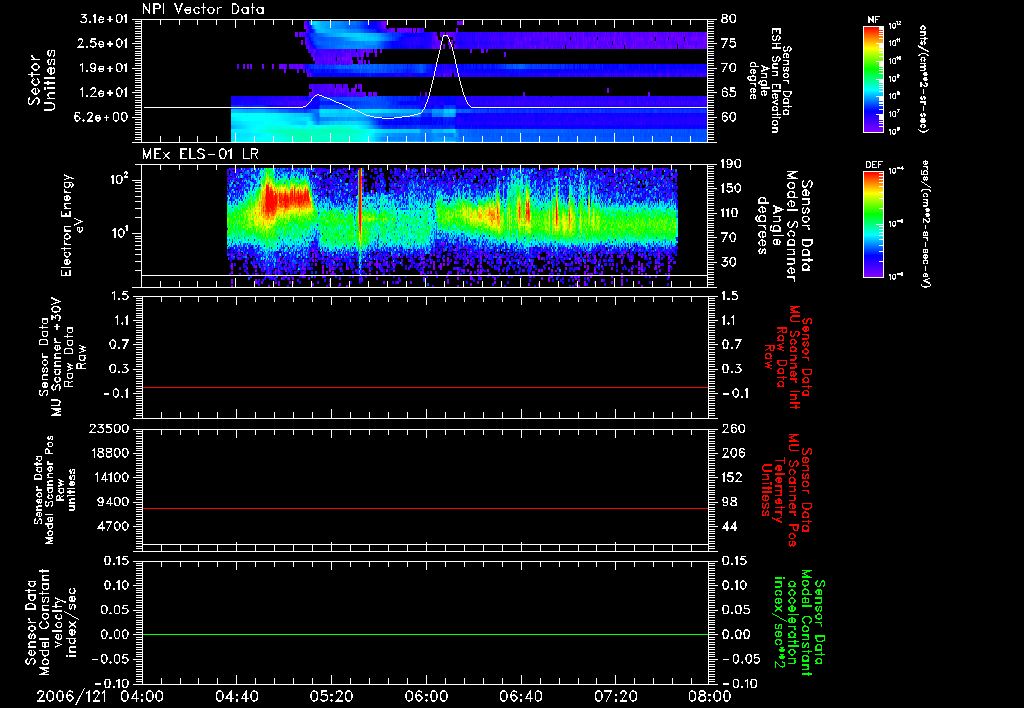This screenshot has width=1024, height=708.
Task: Click the "MU Scanner +30V" axis label
Action: click(x=56, y=357)
